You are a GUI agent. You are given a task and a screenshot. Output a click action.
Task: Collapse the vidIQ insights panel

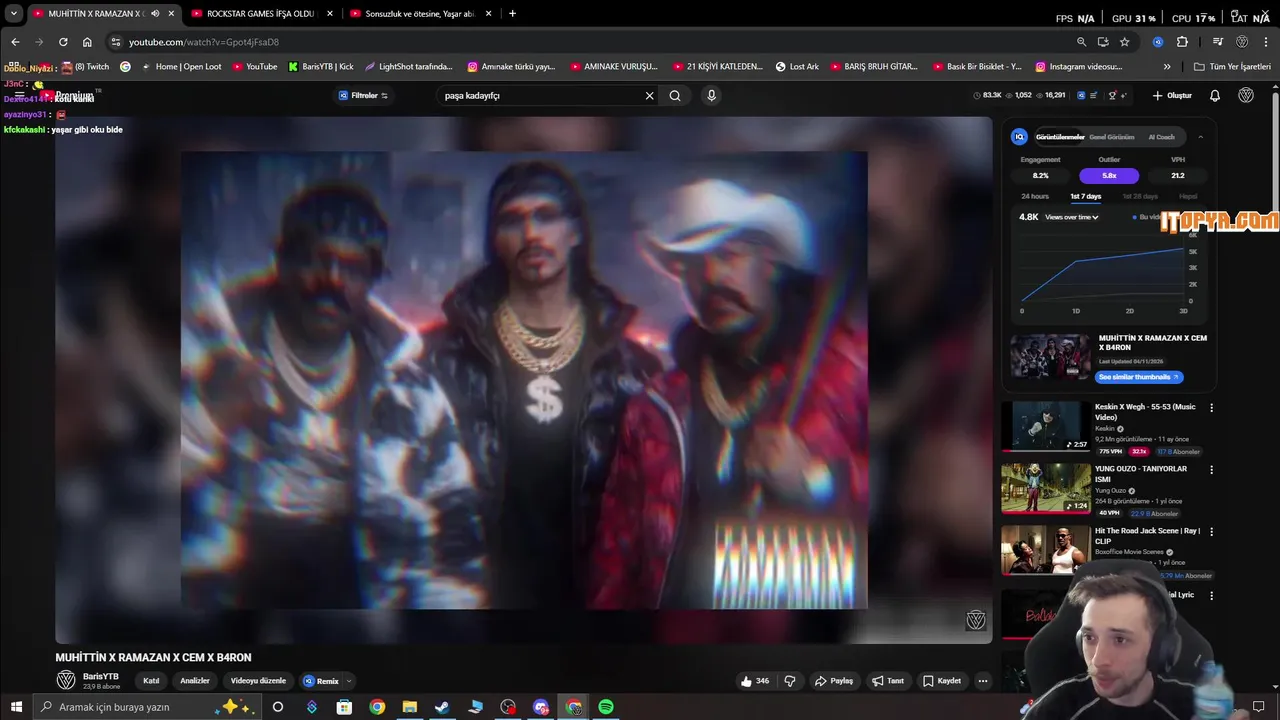tap(1200, 137)
